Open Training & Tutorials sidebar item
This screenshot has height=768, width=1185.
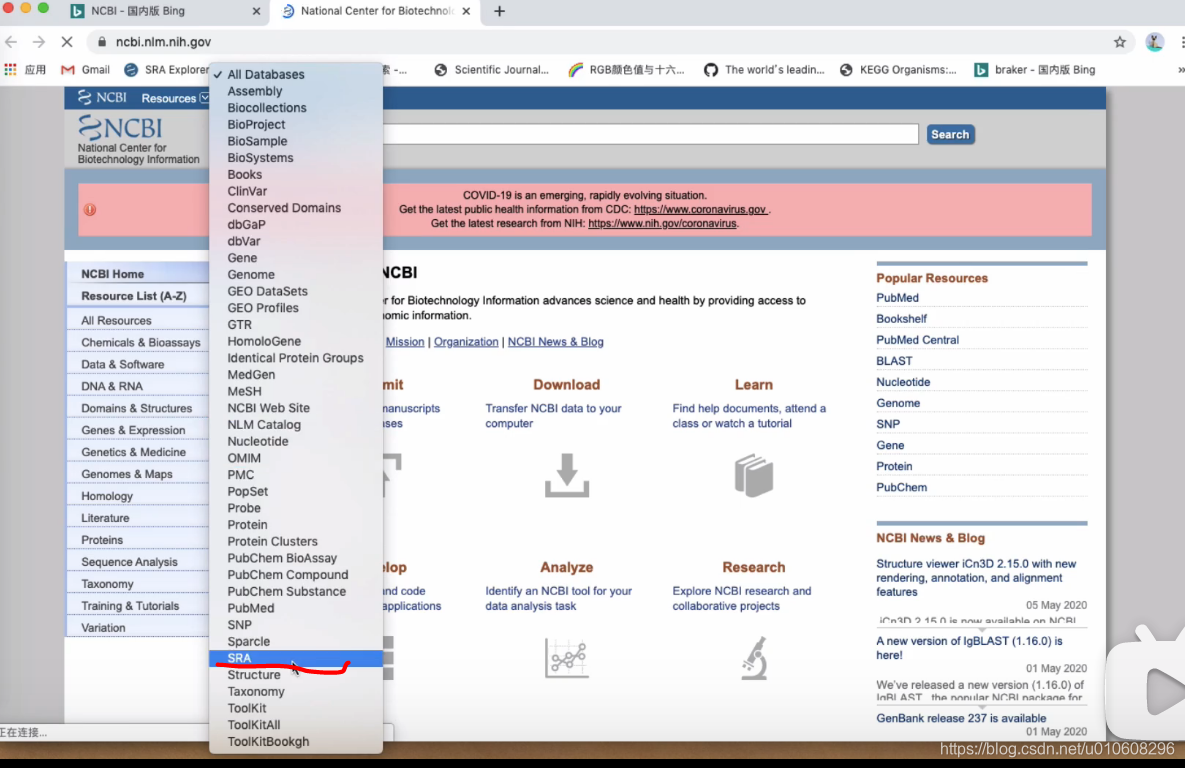(130, 605)
